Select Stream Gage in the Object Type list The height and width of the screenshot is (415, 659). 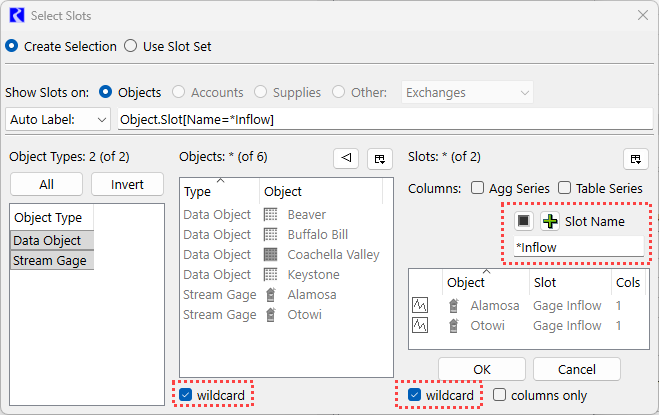pos(53,260)
